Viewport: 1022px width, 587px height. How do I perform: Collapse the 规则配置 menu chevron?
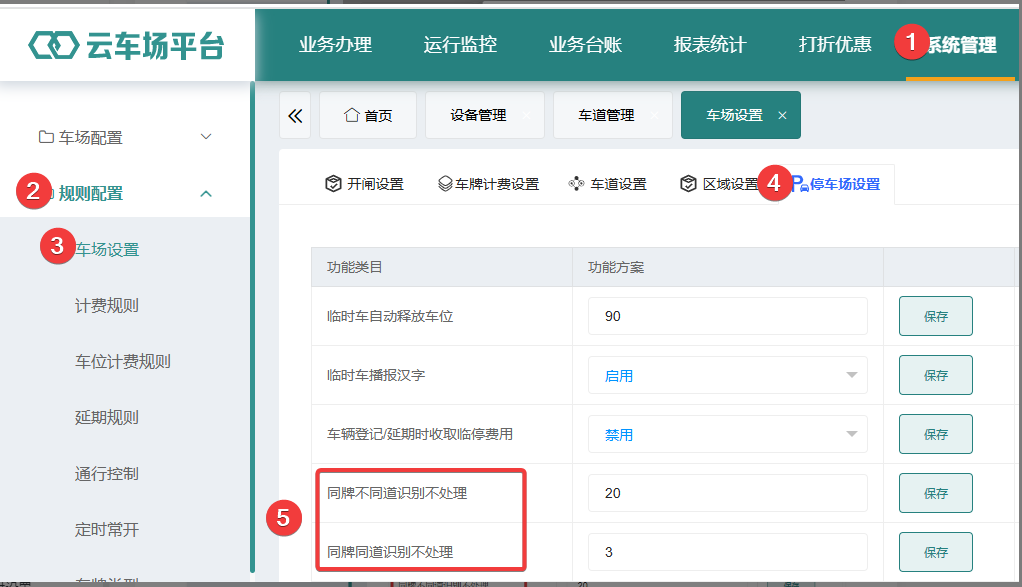pyautogui.click(x=206, y=193)
